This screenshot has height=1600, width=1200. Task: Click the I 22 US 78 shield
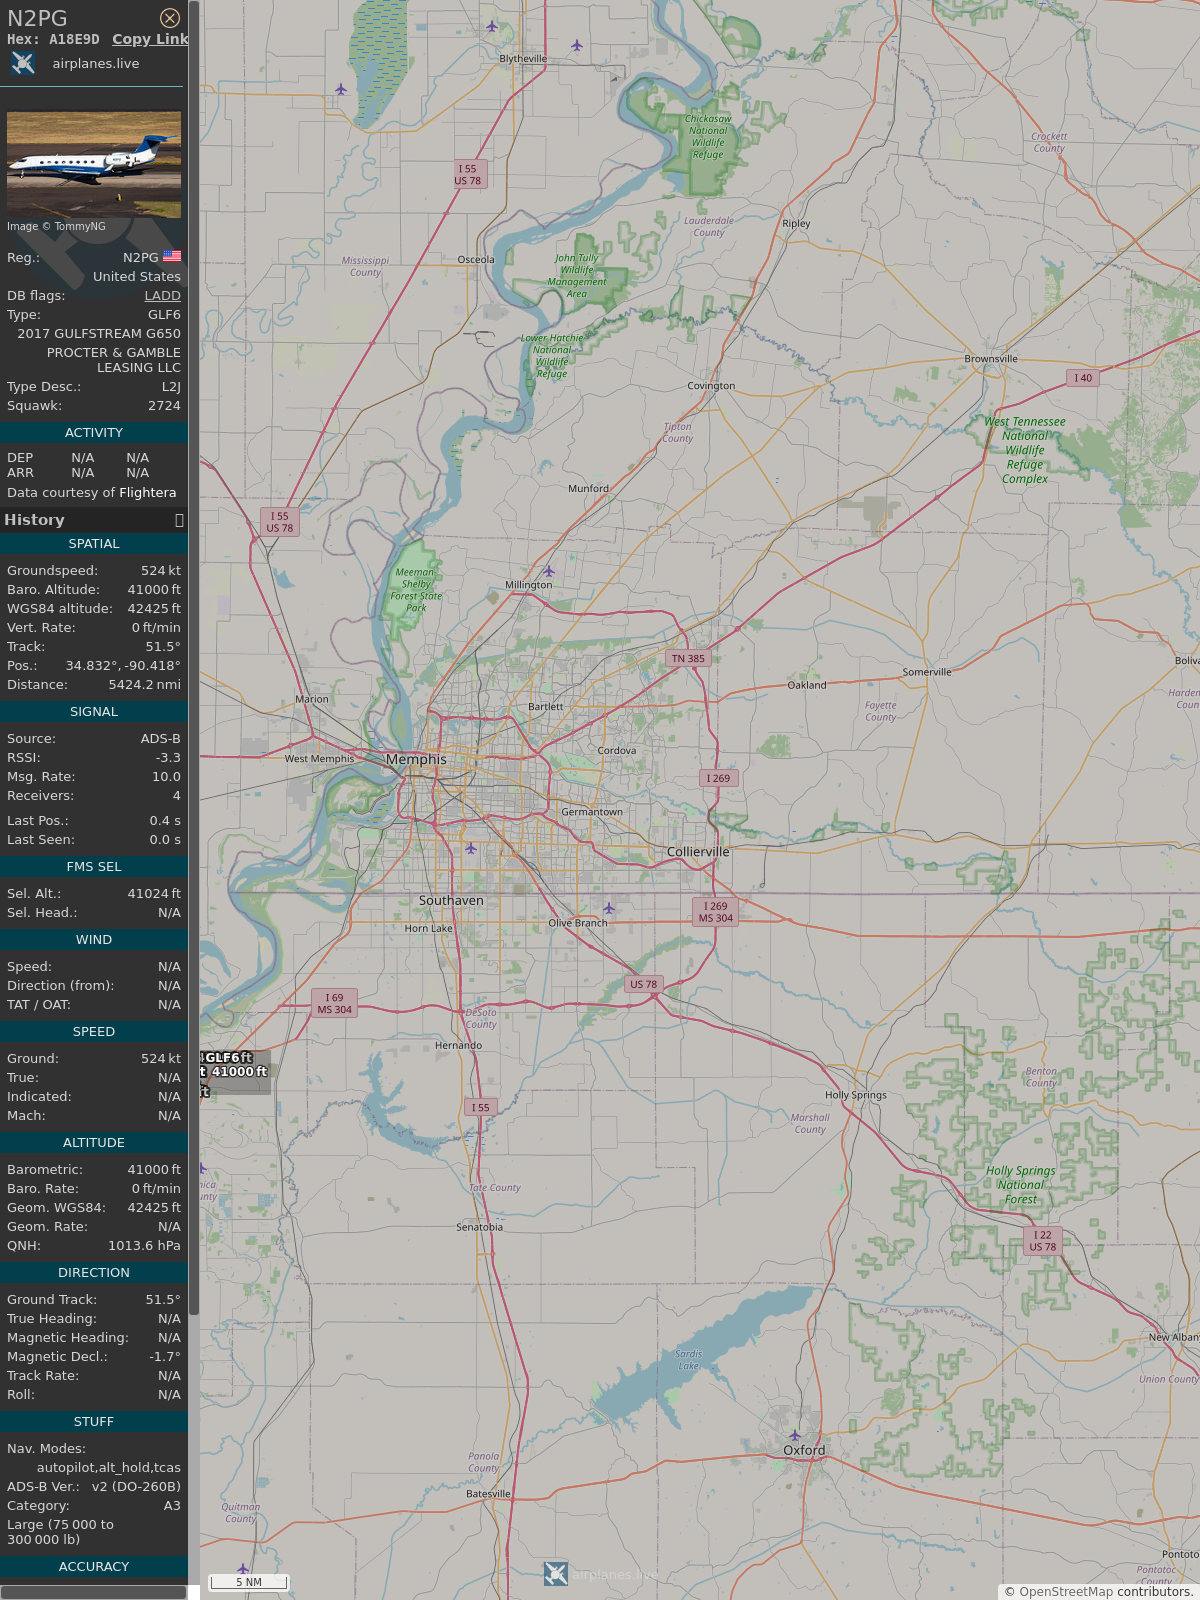click(x=1043, y=1241)
